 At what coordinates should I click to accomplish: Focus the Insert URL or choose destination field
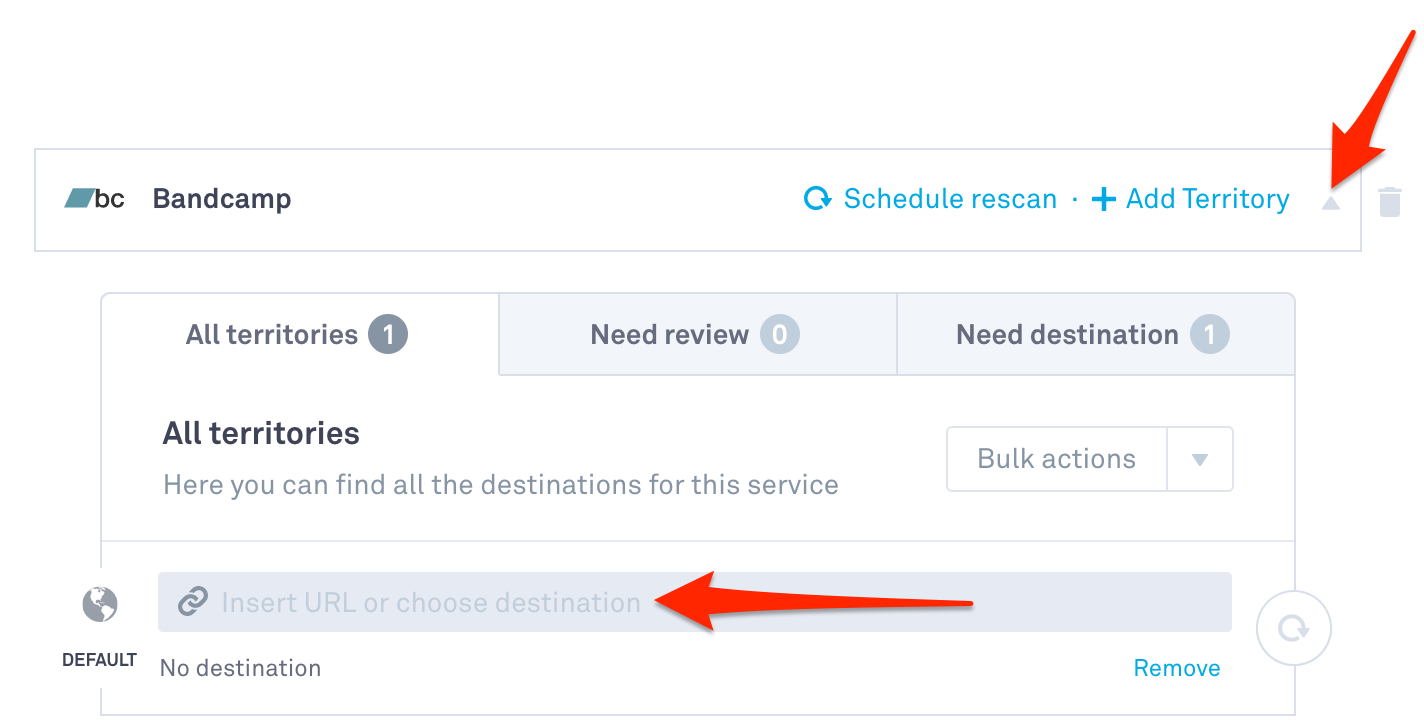click(x=695, y=602)
